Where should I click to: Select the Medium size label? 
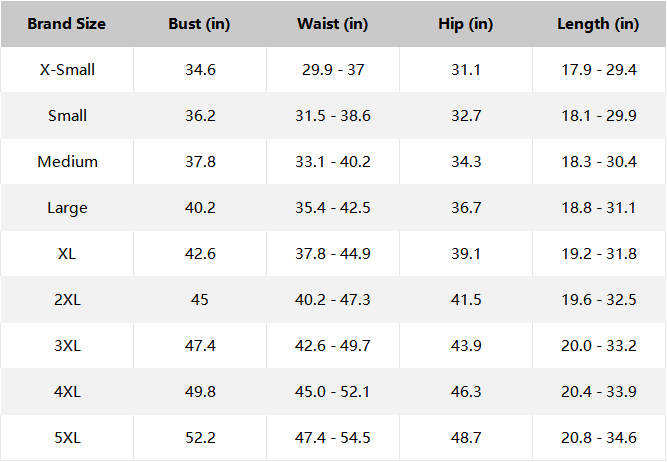[67, 162]
